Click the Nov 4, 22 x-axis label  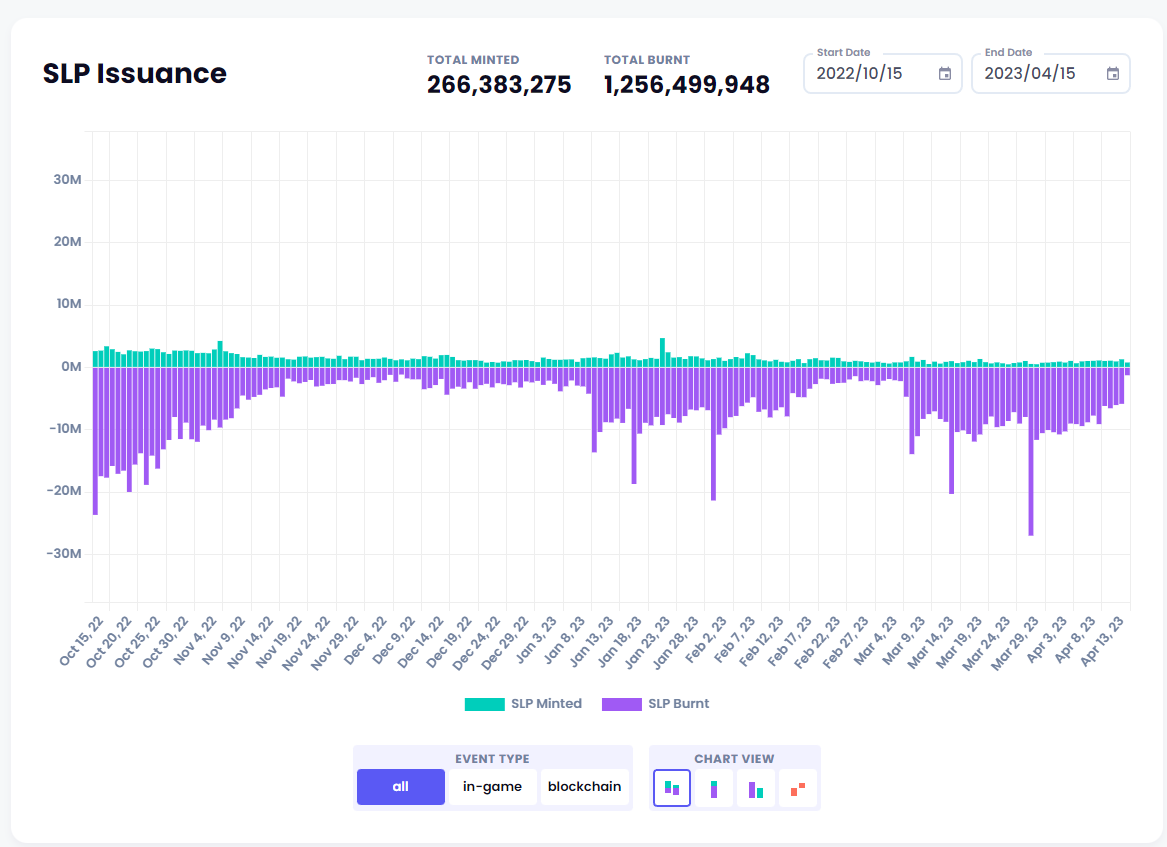point(195,640)
